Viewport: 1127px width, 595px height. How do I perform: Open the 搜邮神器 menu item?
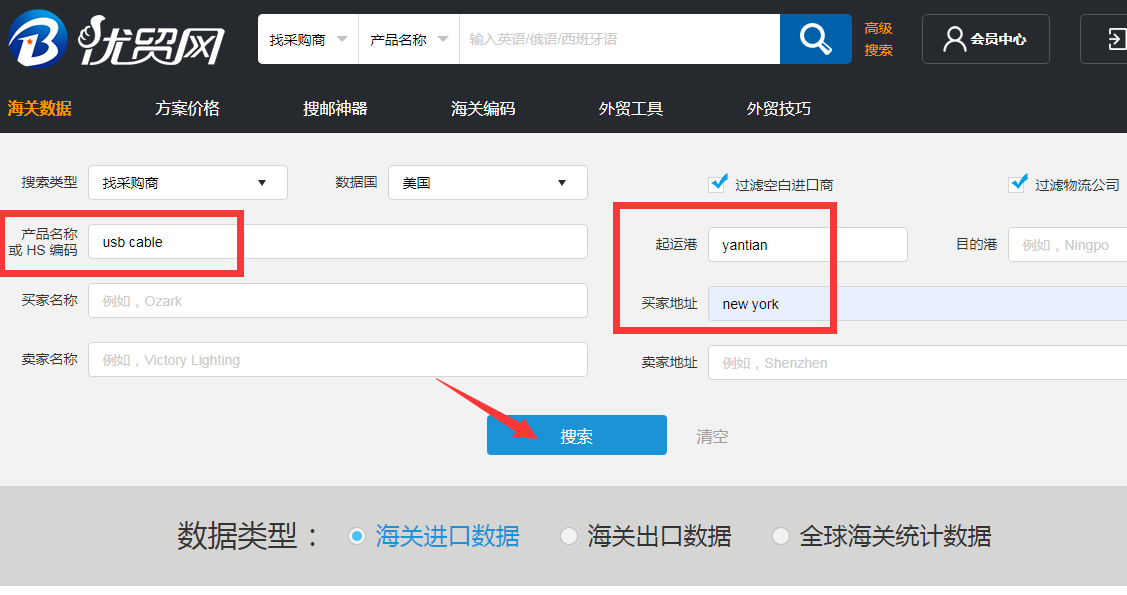pyautogui.click(x=335, y=109)
